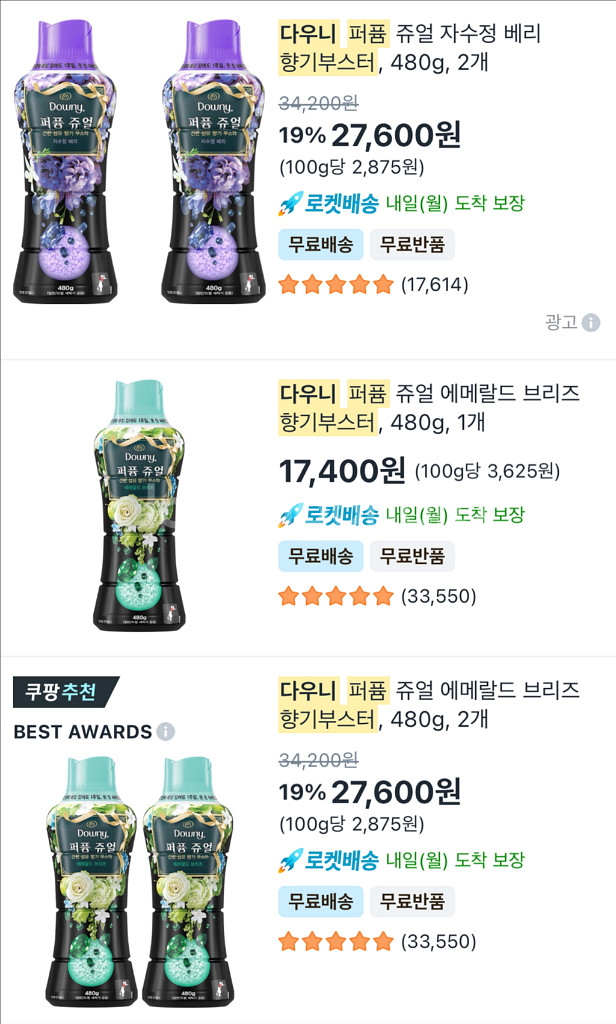This screenshot has width=616, height=1024.
Task: Click rocket delivery icon on first product
Action: pos(290,204)
